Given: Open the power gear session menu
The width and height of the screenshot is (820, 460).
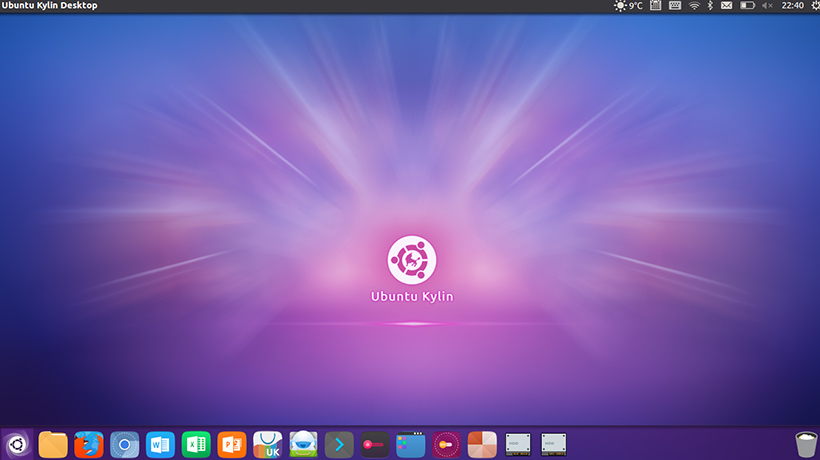Looking at the screenshot, I should pyautogui.click(x=809, y=6).
